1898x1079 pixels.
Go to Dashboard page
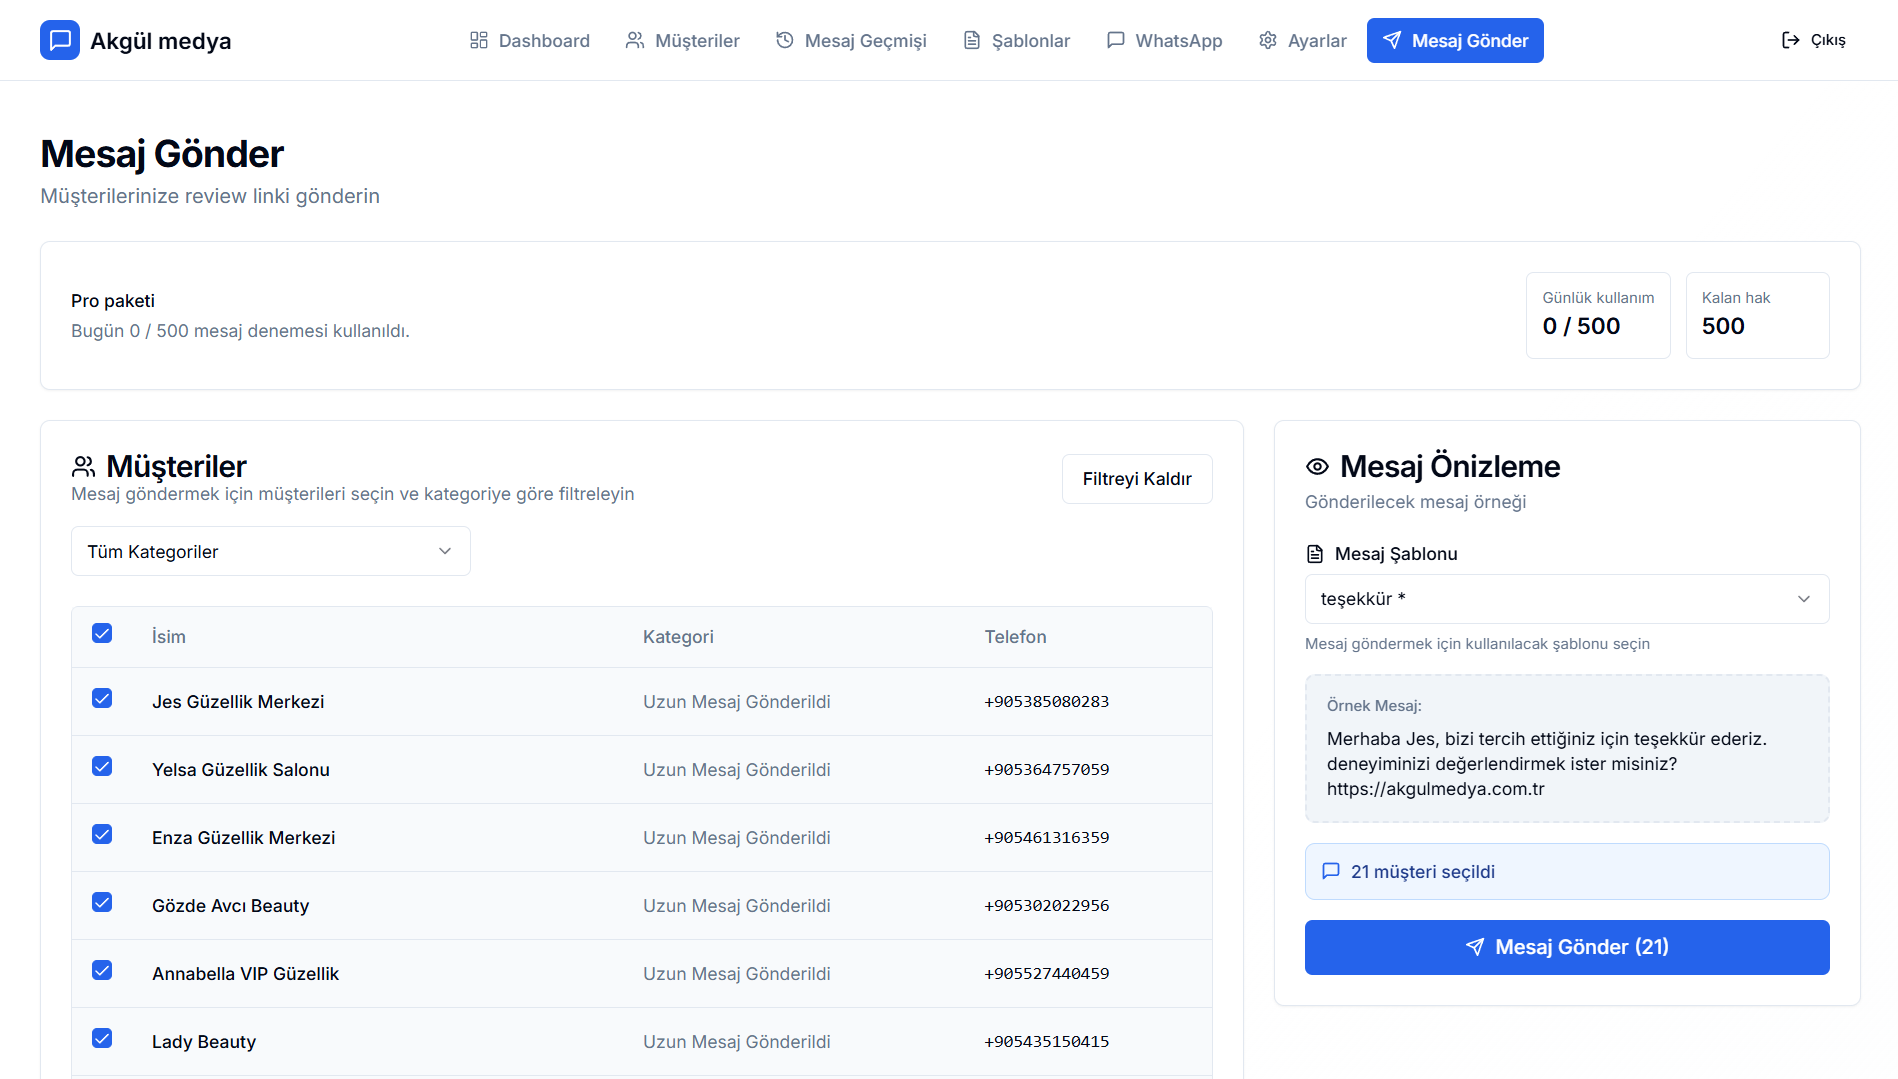pos(530,40)
